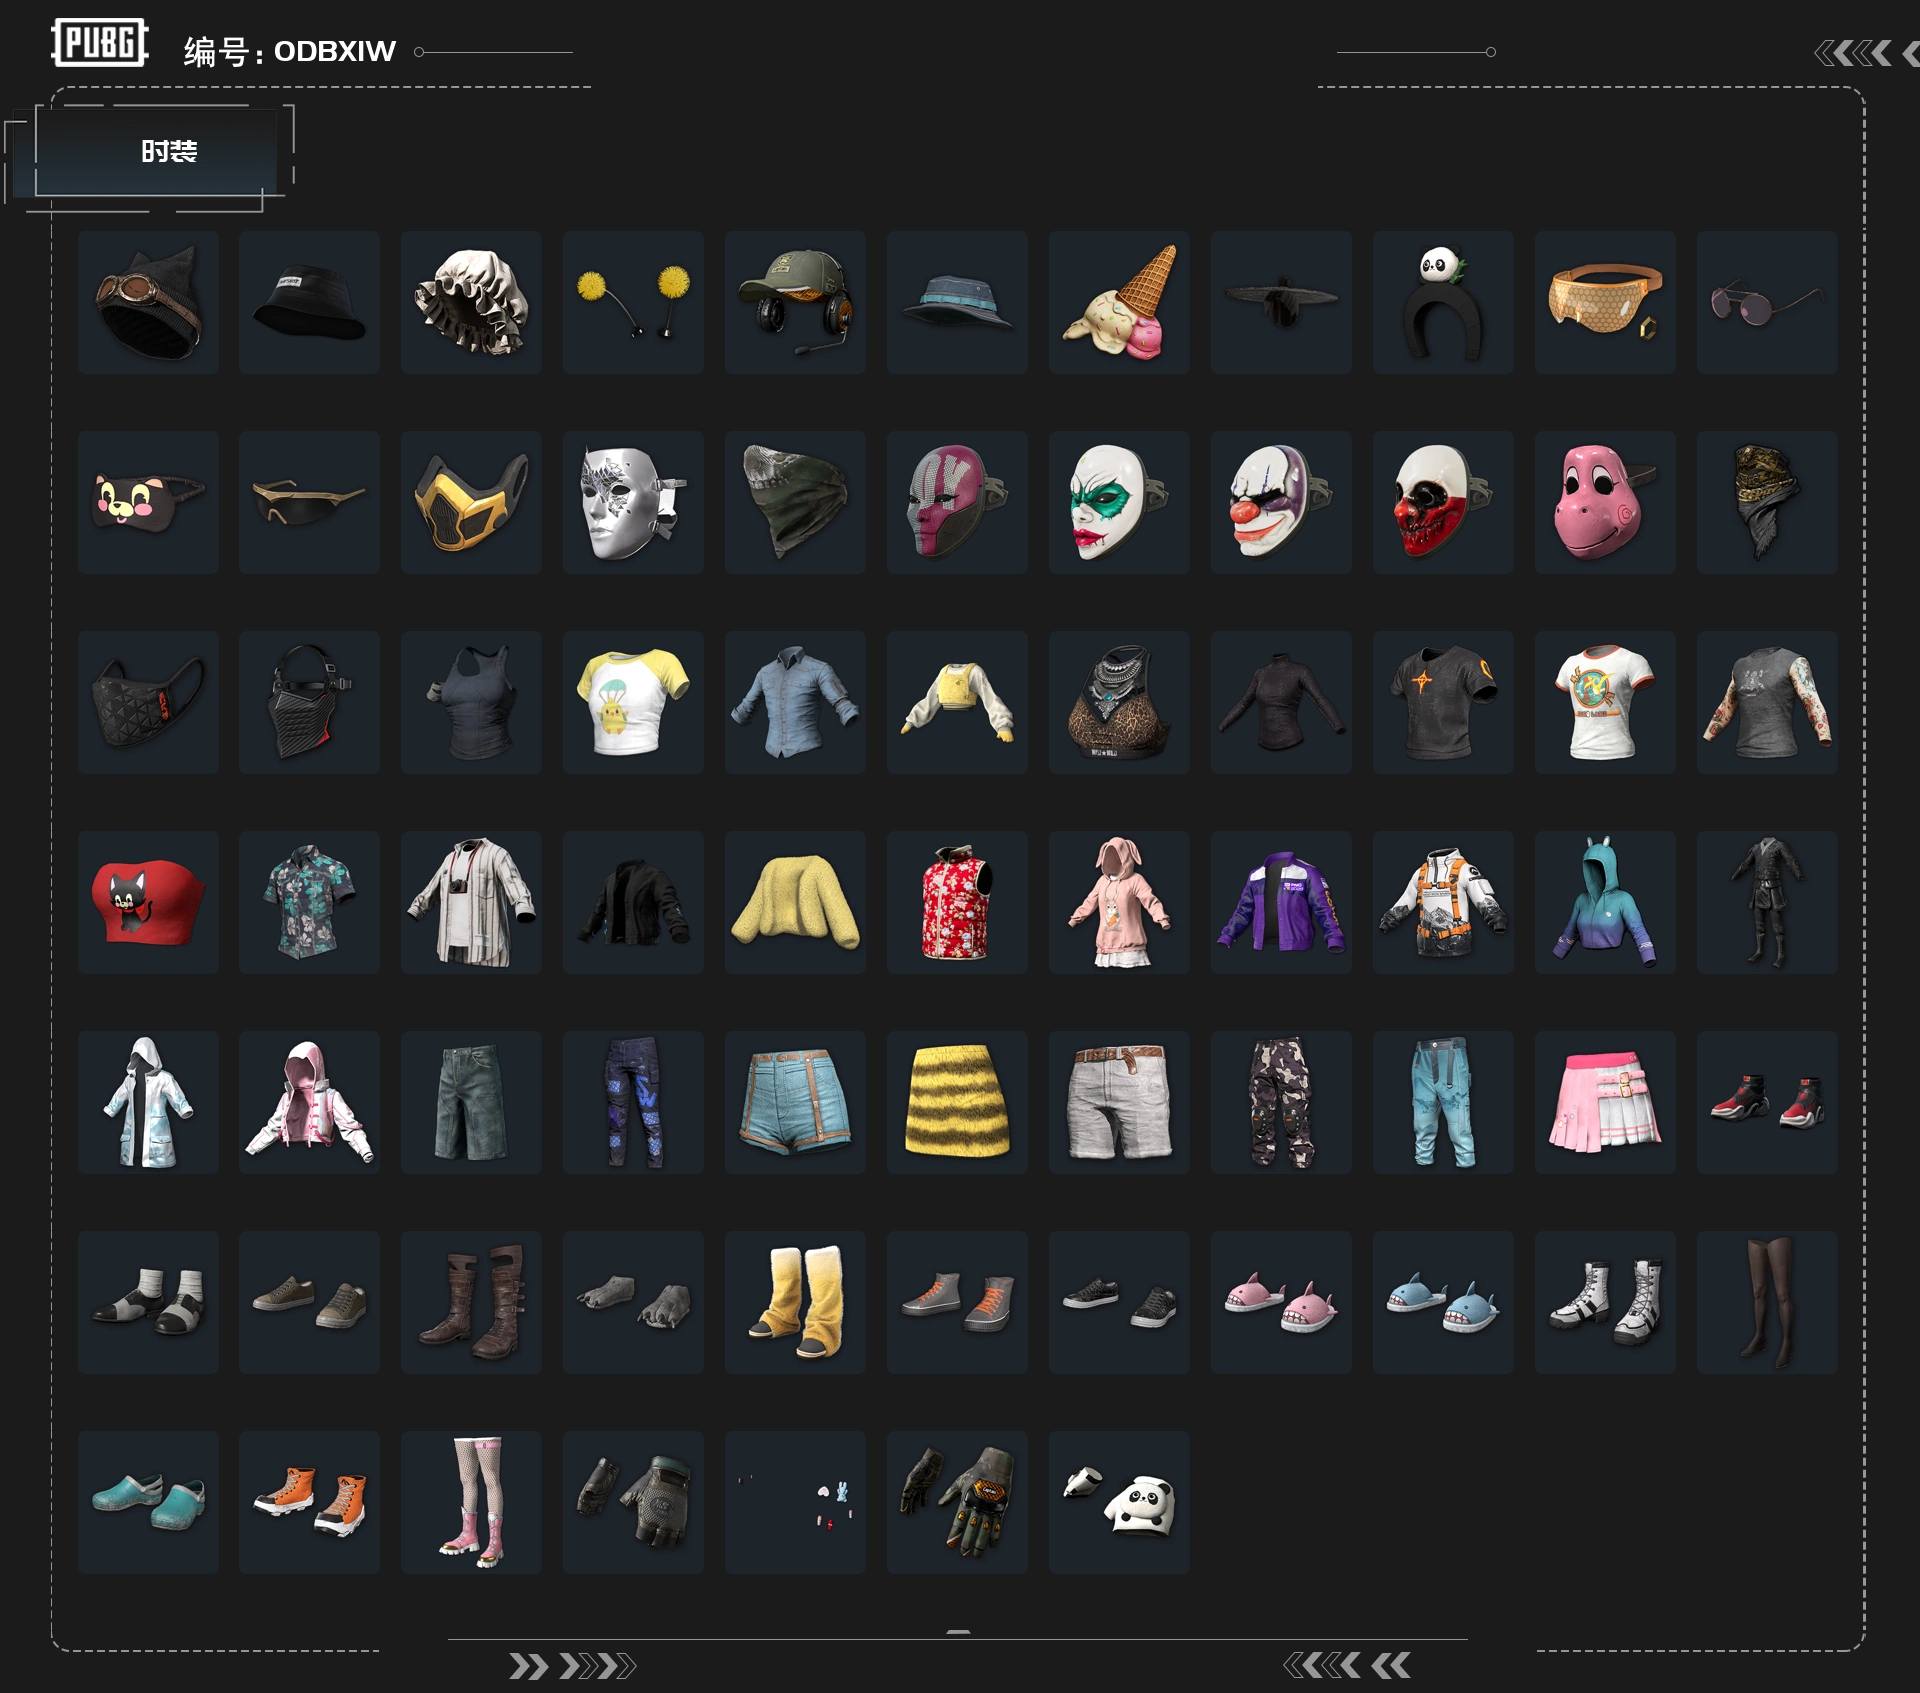Select the cat ear beanie with goggles
Image resolution: width=1920 pixels, height=1693 pixels.
pyautogui.click(x=148, y=302)
